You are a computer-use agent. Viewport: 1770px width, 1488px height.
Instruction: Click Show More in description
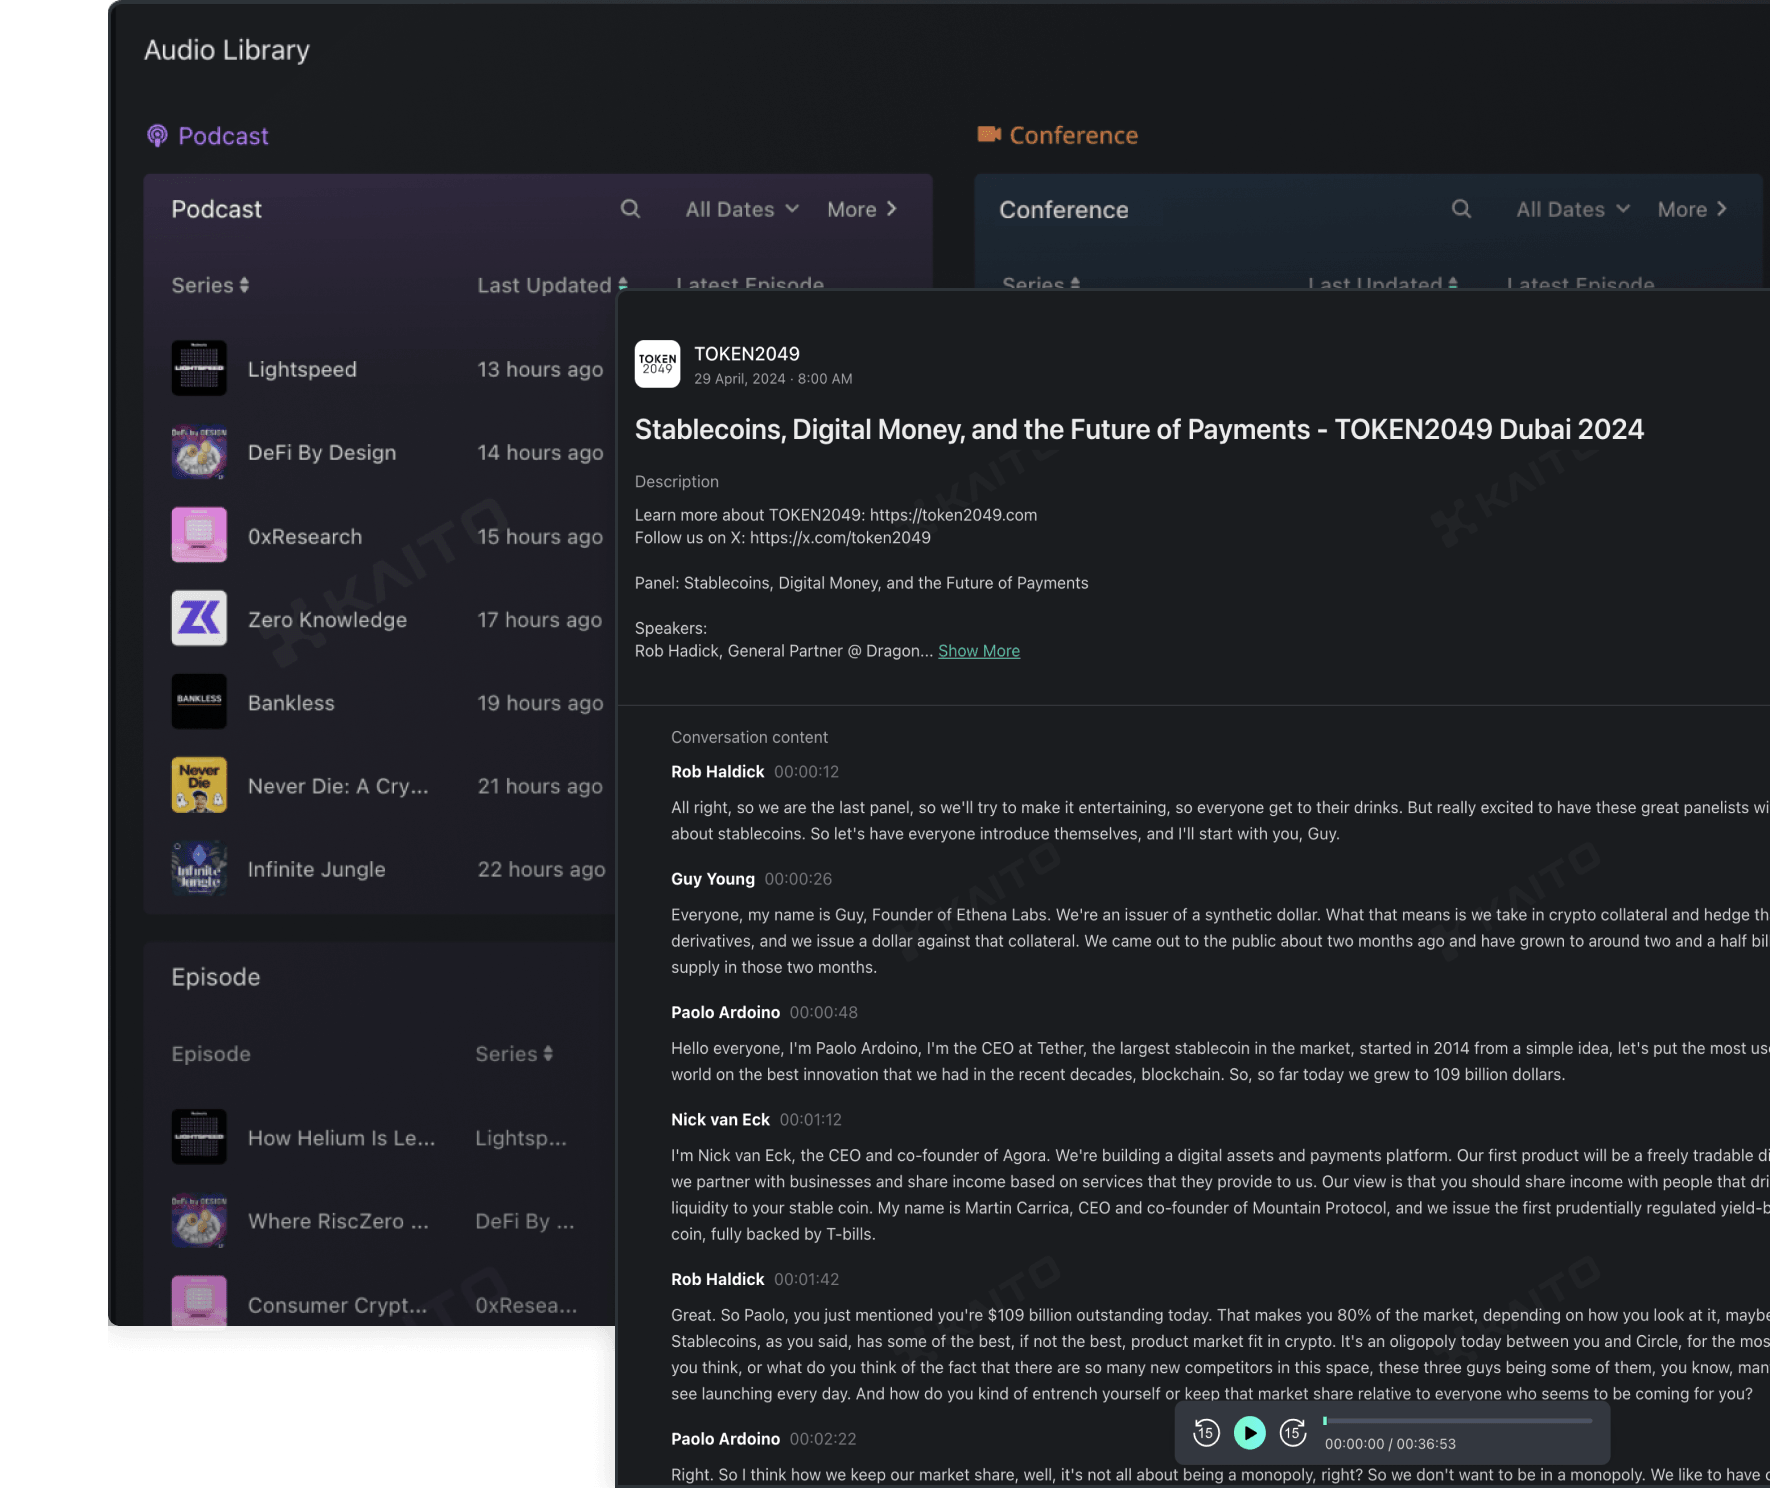[979, 651]
